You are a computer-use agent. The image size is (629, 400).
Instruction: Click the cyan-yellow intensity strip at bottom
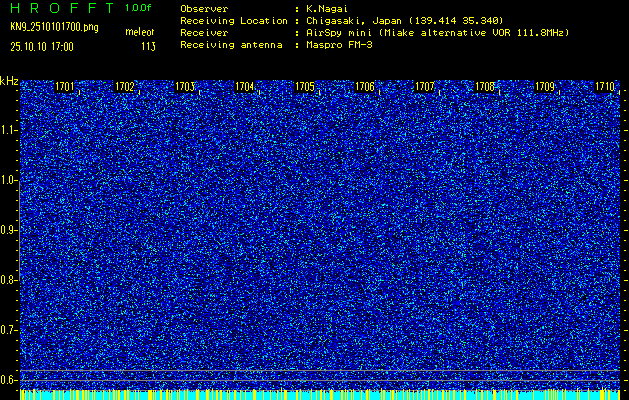click(x=320, y=395)
